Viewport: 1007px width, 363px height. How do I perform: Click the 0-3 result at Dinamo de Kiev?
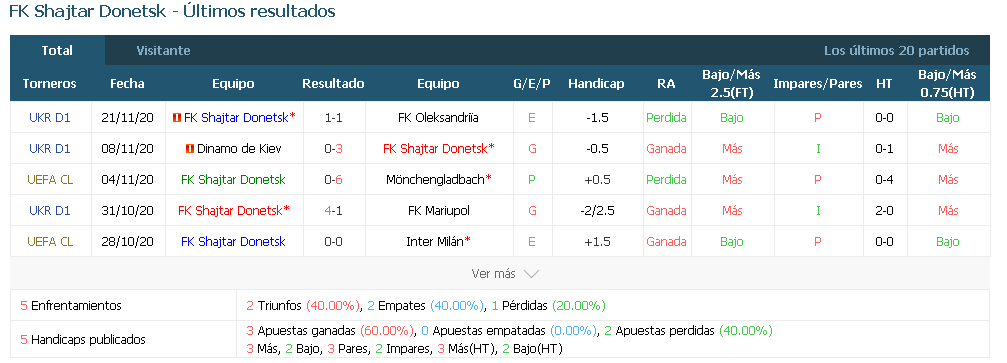[333, 148]
